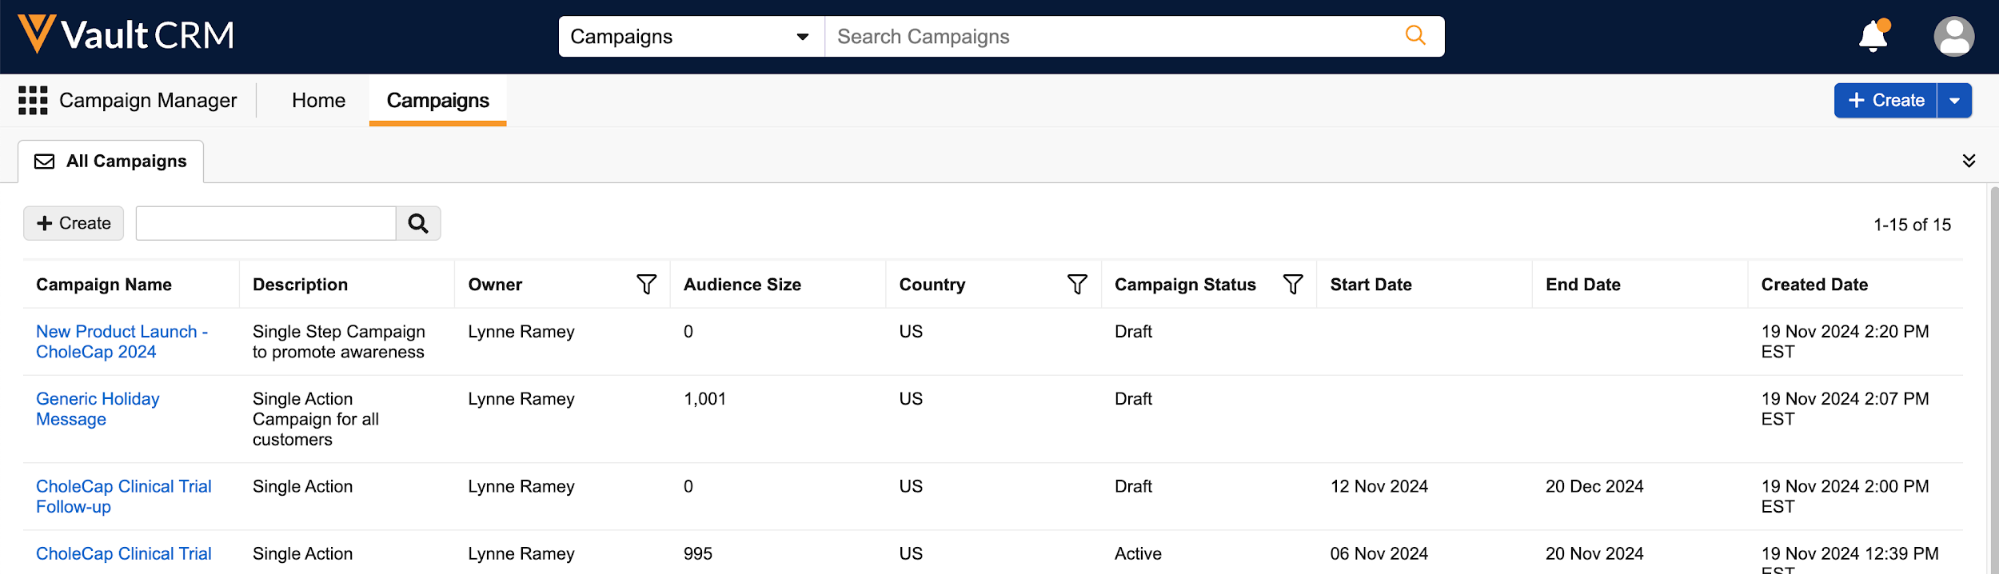Click the orange search magnifier icon
The image size is (1999, 575).
1415,36
